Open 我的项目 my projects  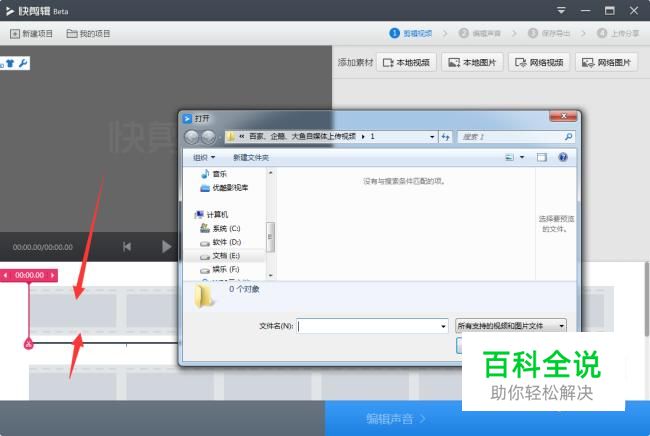click(88, 34)
